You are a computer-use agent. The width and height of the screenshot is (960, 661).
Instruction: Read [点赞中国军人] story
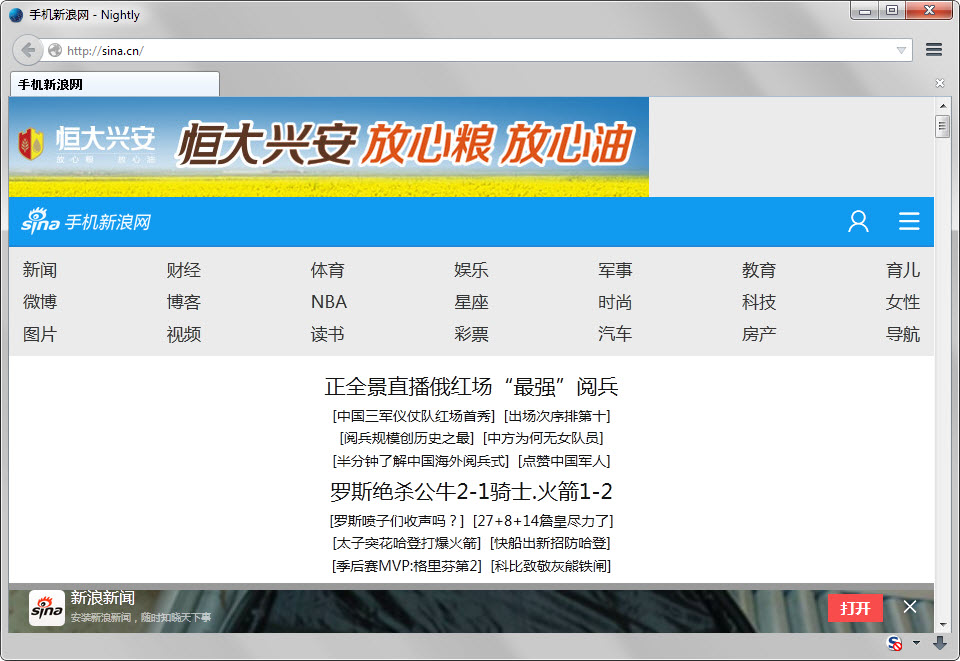[564, 461]
